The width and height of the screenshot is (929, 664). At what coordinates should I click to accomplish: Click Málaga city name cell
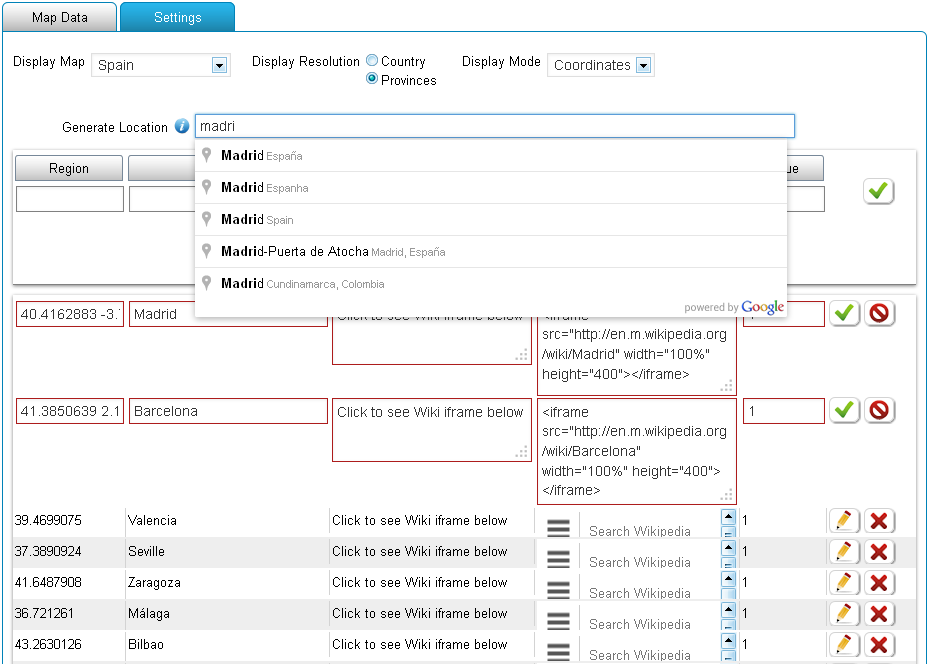(149, 613)
